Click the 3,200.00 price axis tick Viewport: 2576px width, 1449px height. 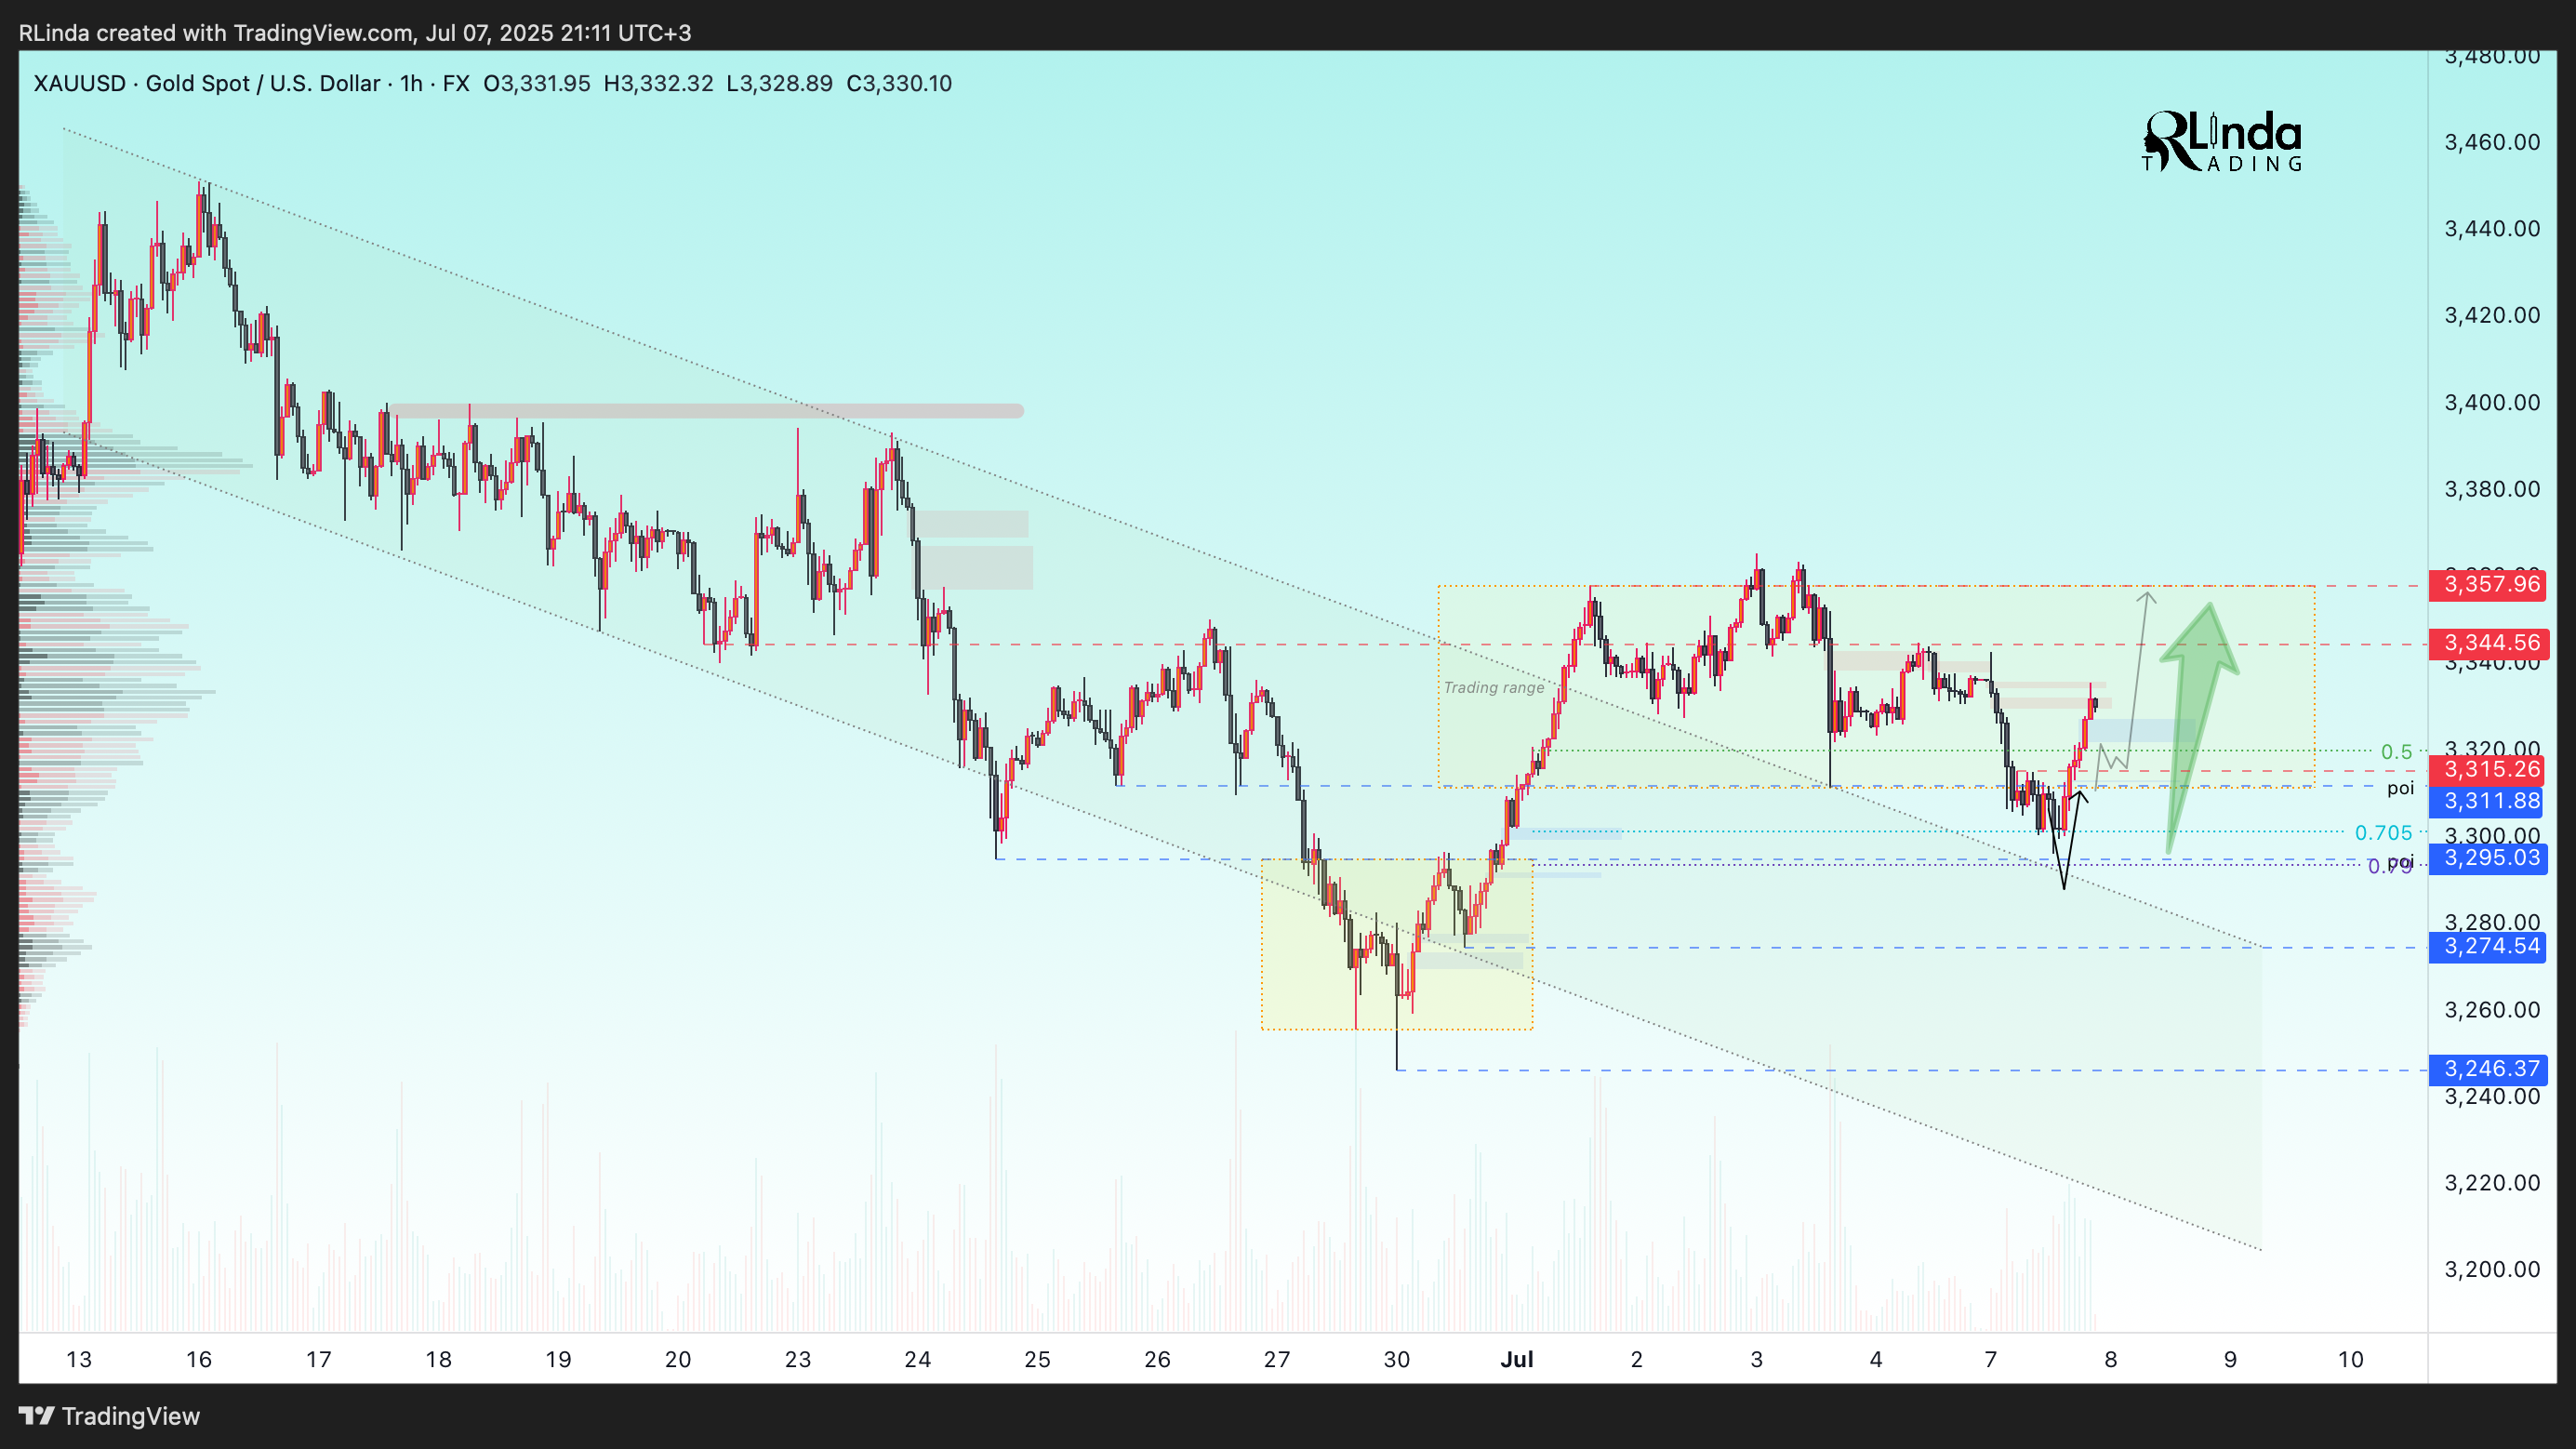[x=2492, y=1270]
